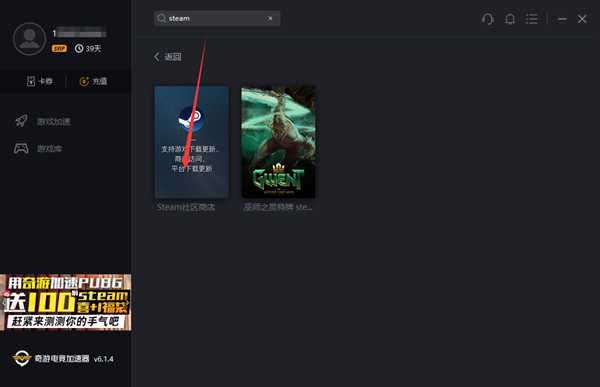Click the Qiyou accelerator logo
The height and width of the screenshot is (387, 600).
21,358
